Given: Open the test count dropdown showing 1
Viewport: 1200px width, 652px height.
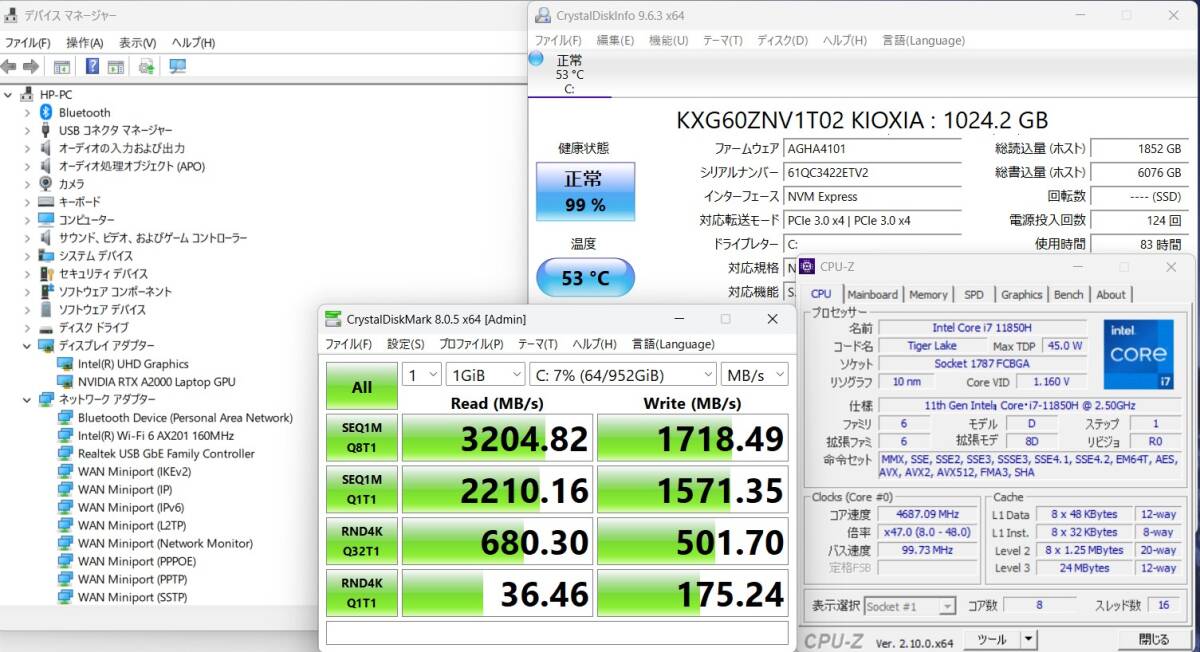Looking at the screenshot, I should click(421, 374).
